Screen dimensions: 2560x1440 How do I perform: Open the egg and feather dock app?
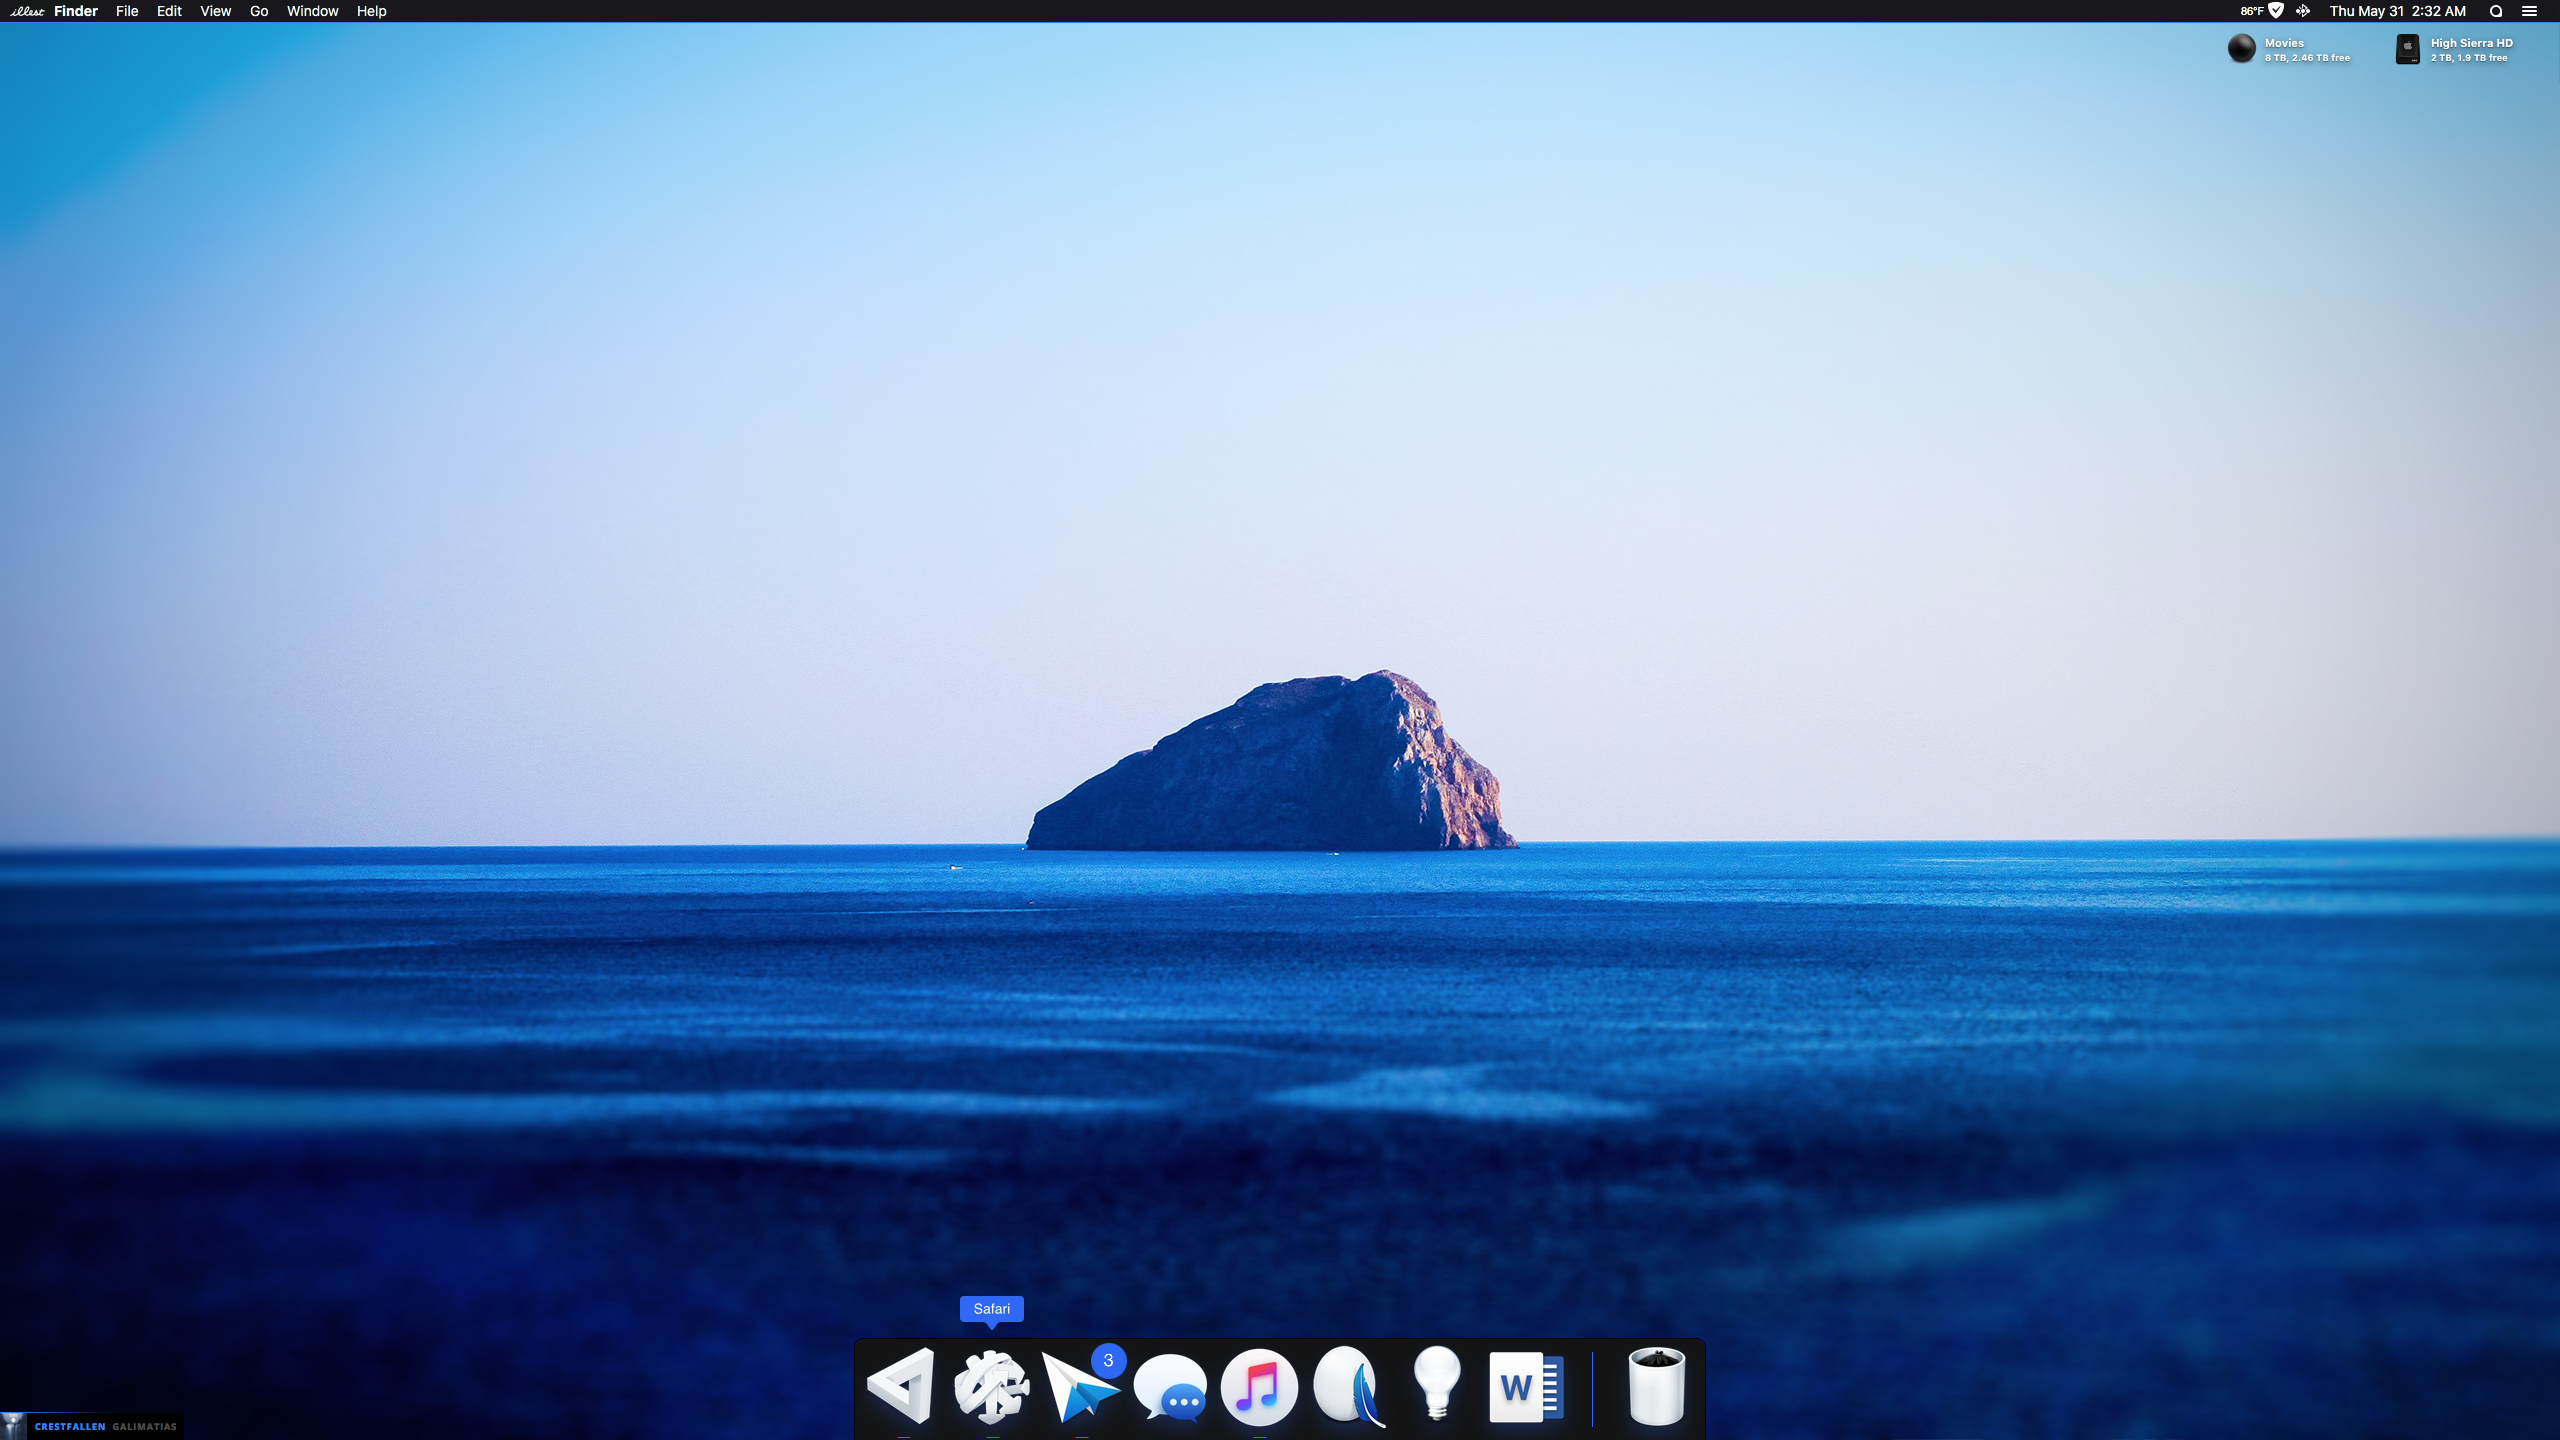click(1348, 1387)
